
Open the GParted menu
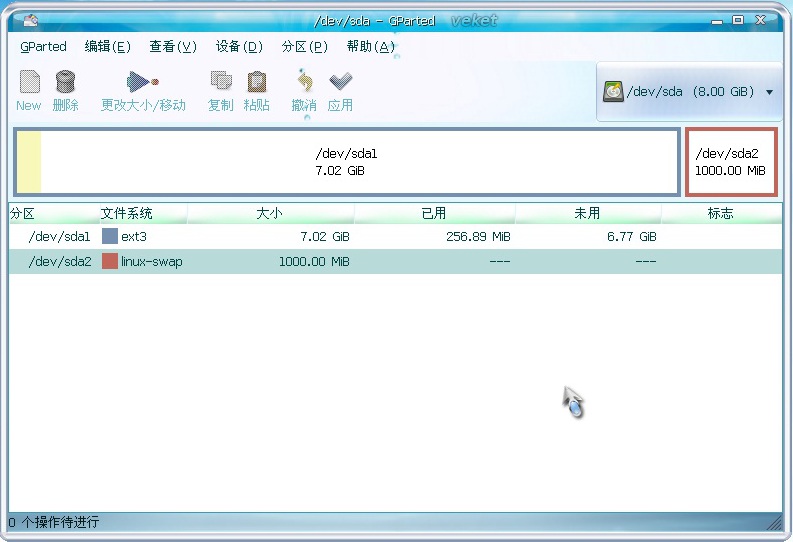click(x=43, y=47)
